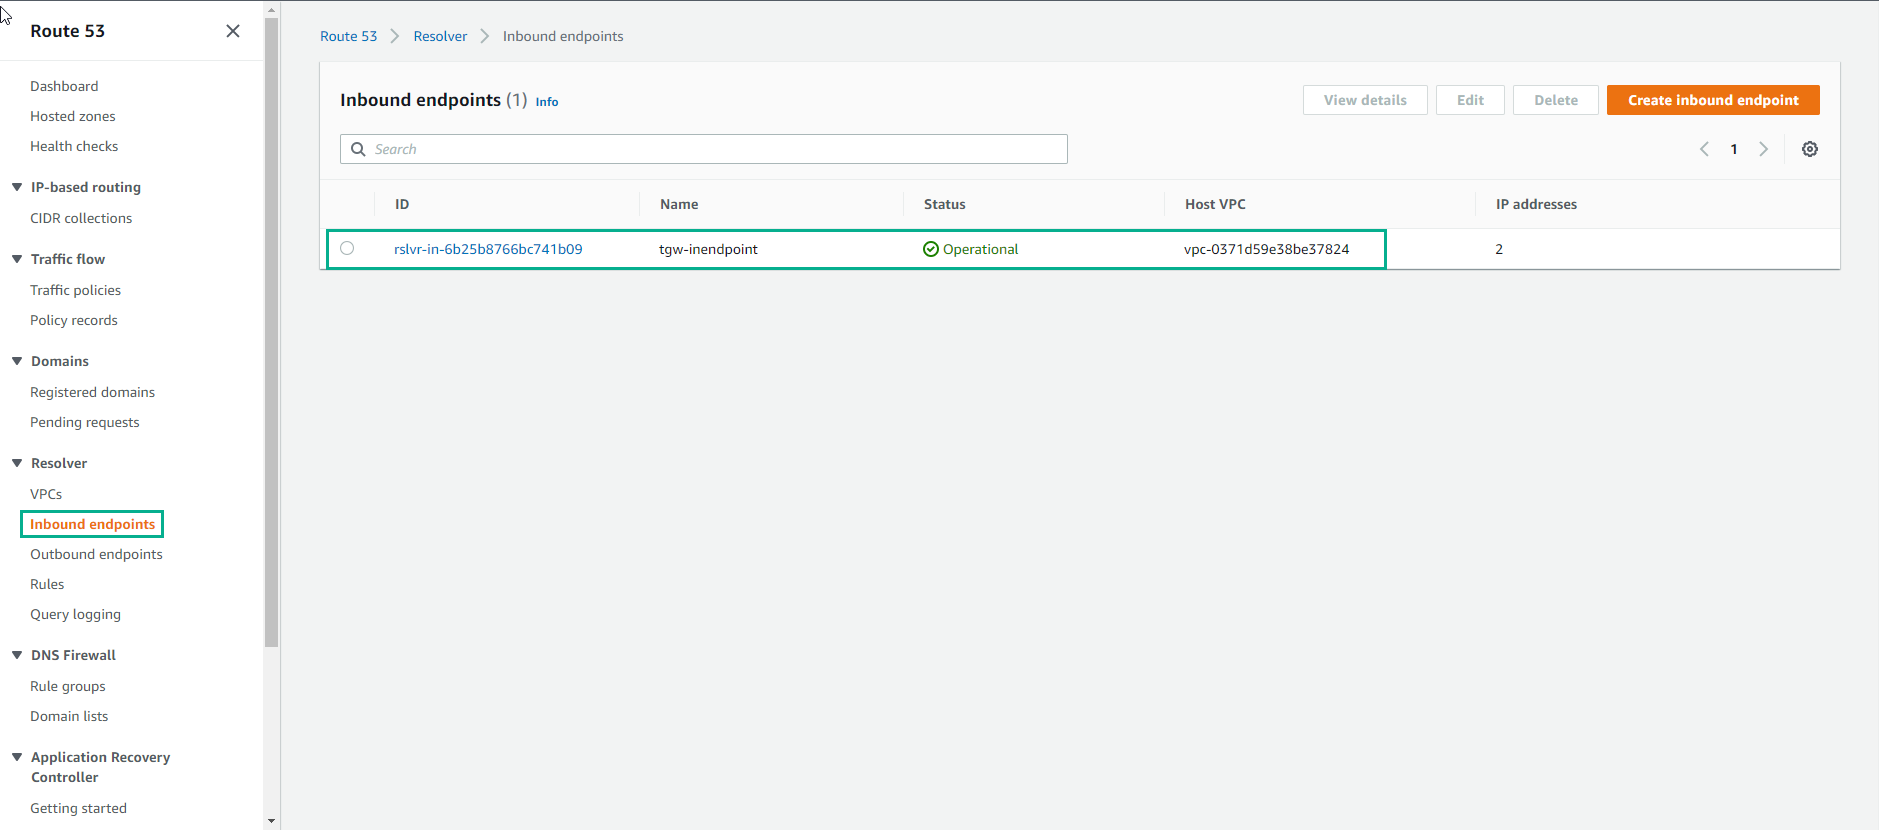Image resolution: width=1879 pixels, height=830 pixels.
Task: Click the tgw-inendpoint name cell
Action: click(708, 249)
